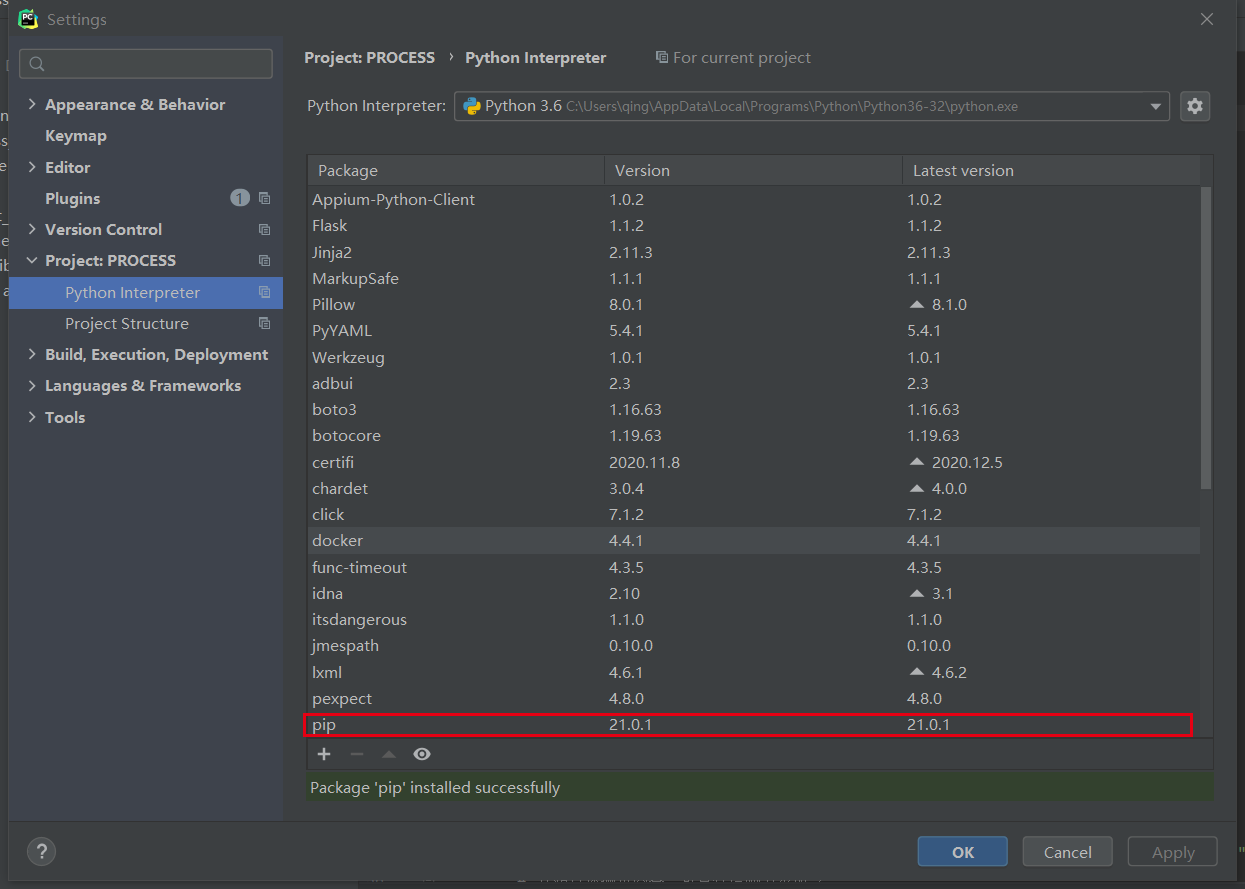Confirm changes with the OK button
This screenshot has height=889, width=1245.
coord(962,851)
